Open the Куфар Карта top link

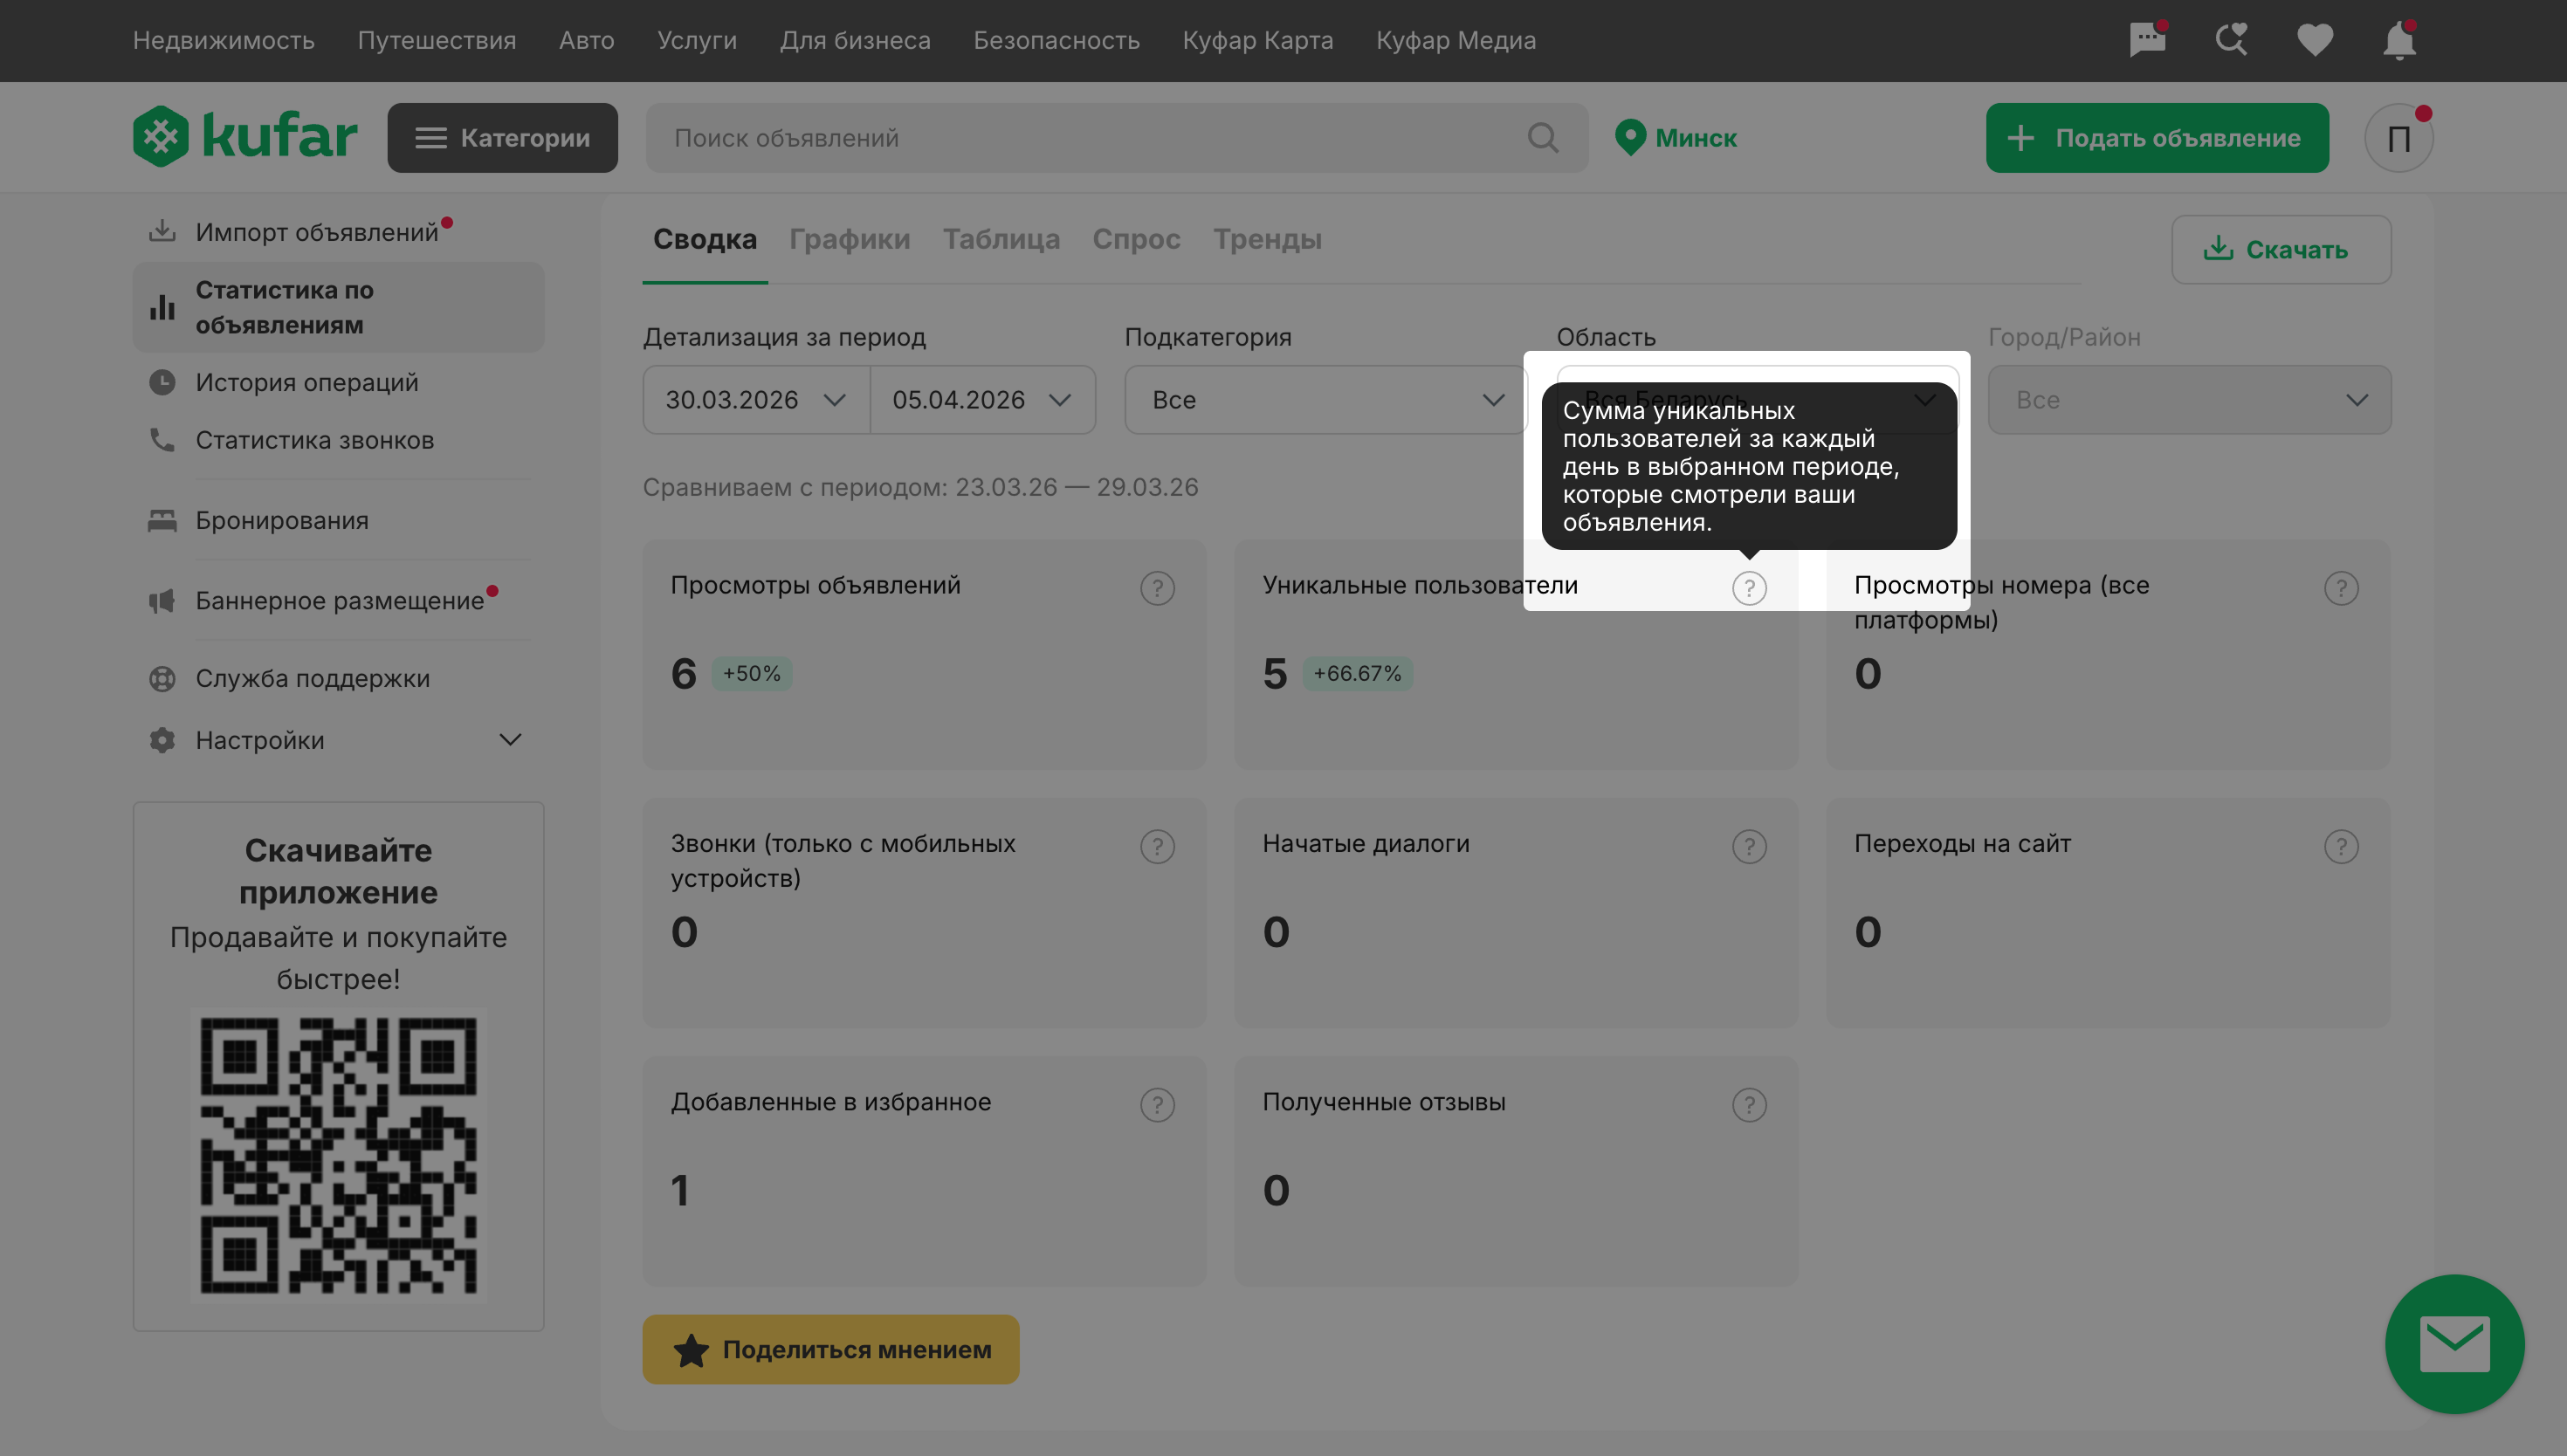point(1258,40)
